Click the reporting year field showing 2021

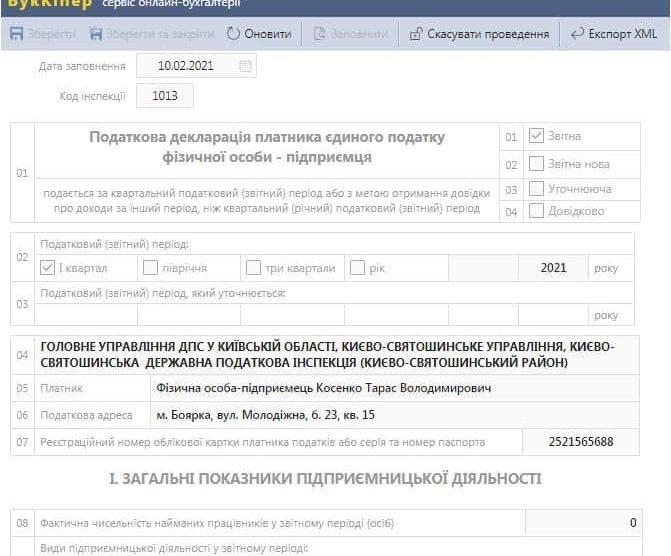[552, 268]
